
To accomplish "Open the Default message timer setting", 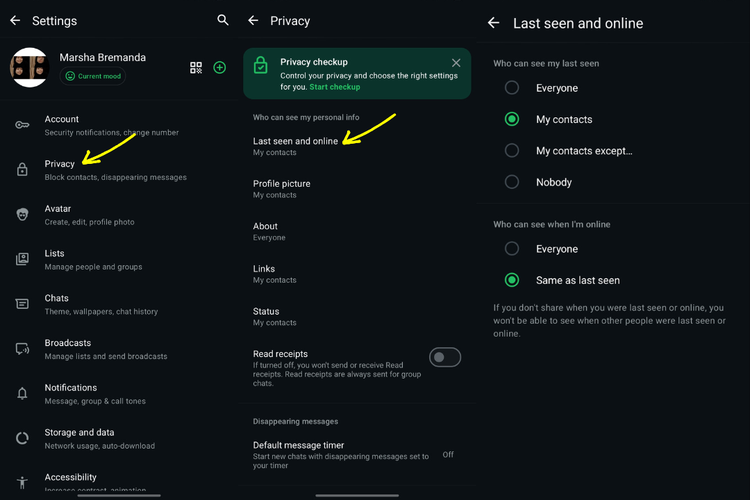I will tap(357, 455).
